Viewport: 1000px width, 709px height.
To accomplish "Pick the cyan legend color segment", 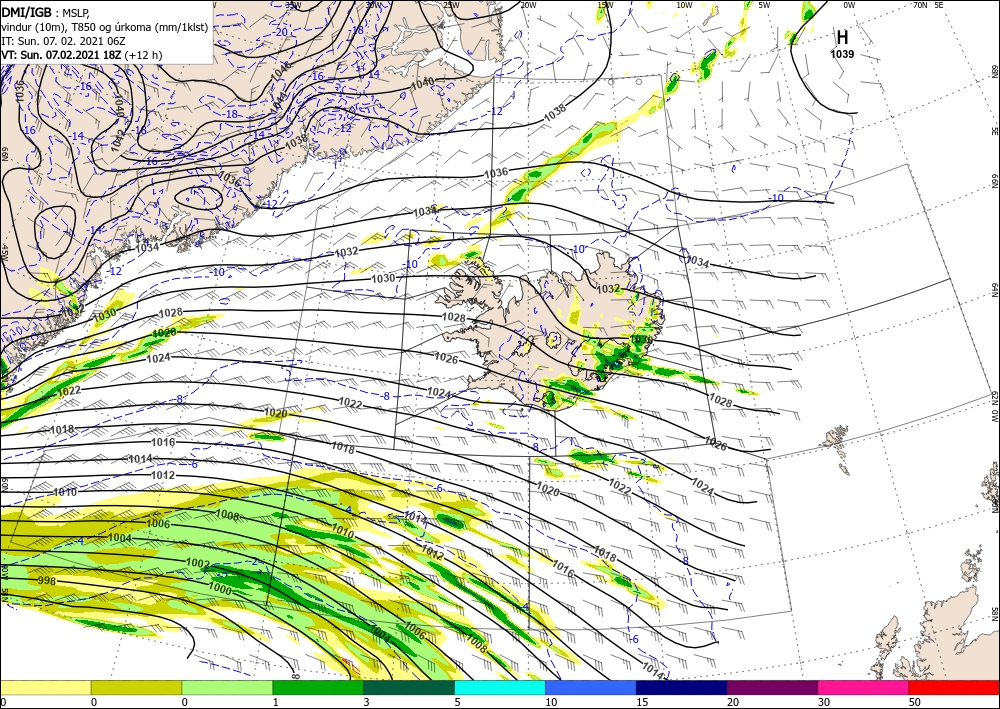I will (500, 687).
